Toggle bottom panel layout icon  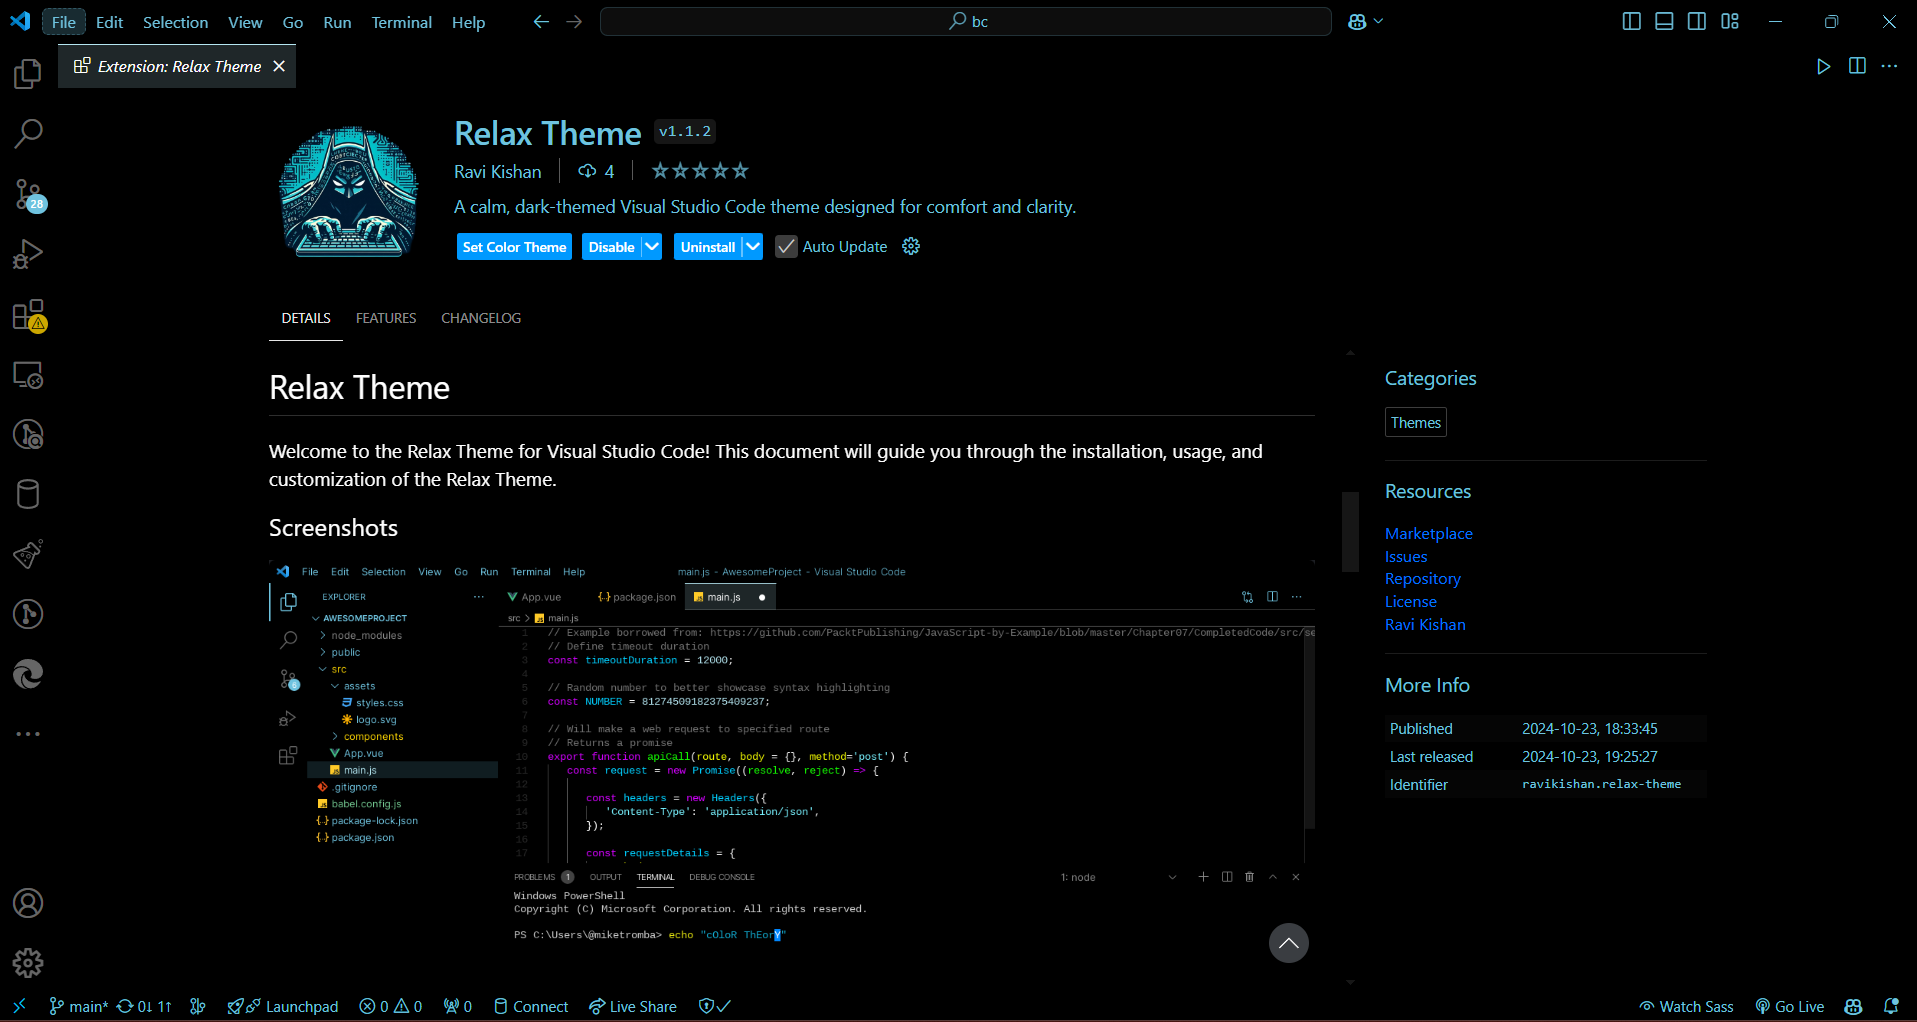point(1664,21)
